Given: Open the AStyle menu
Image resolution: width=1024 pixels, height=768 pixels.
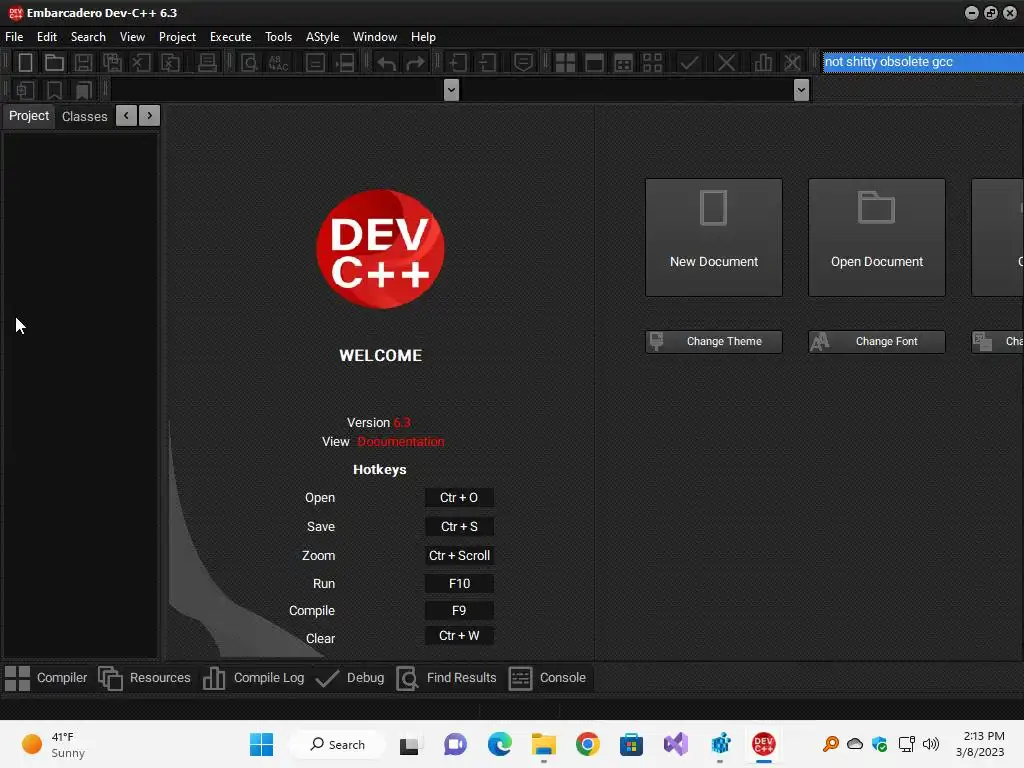Looking at the screenshot, I should click(x=323, y=37).
